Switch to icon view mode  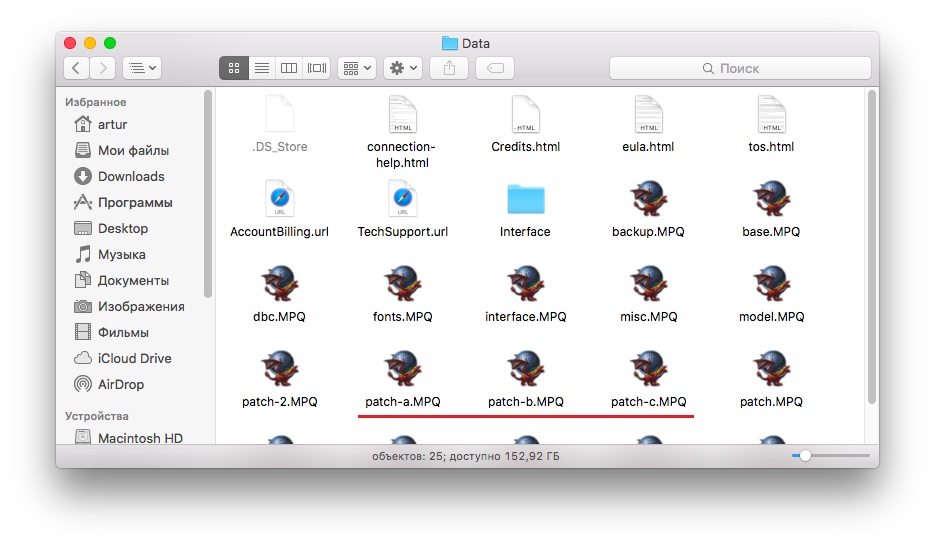pos(234,68)
